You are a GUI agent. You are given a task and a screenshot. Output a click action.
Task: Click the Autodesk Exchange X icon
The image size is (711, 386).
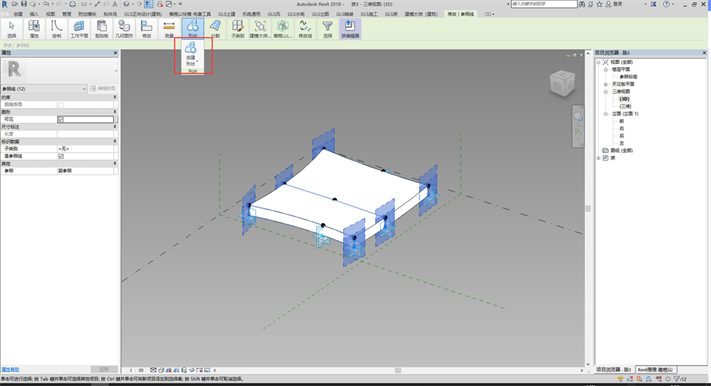point(653,4)
